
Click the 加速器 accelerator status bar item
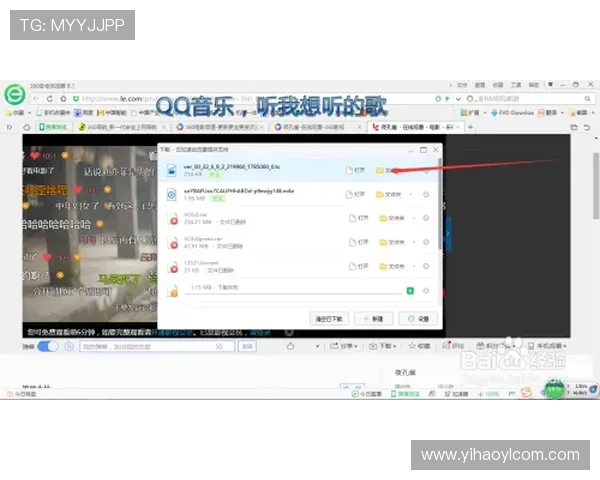456,394
